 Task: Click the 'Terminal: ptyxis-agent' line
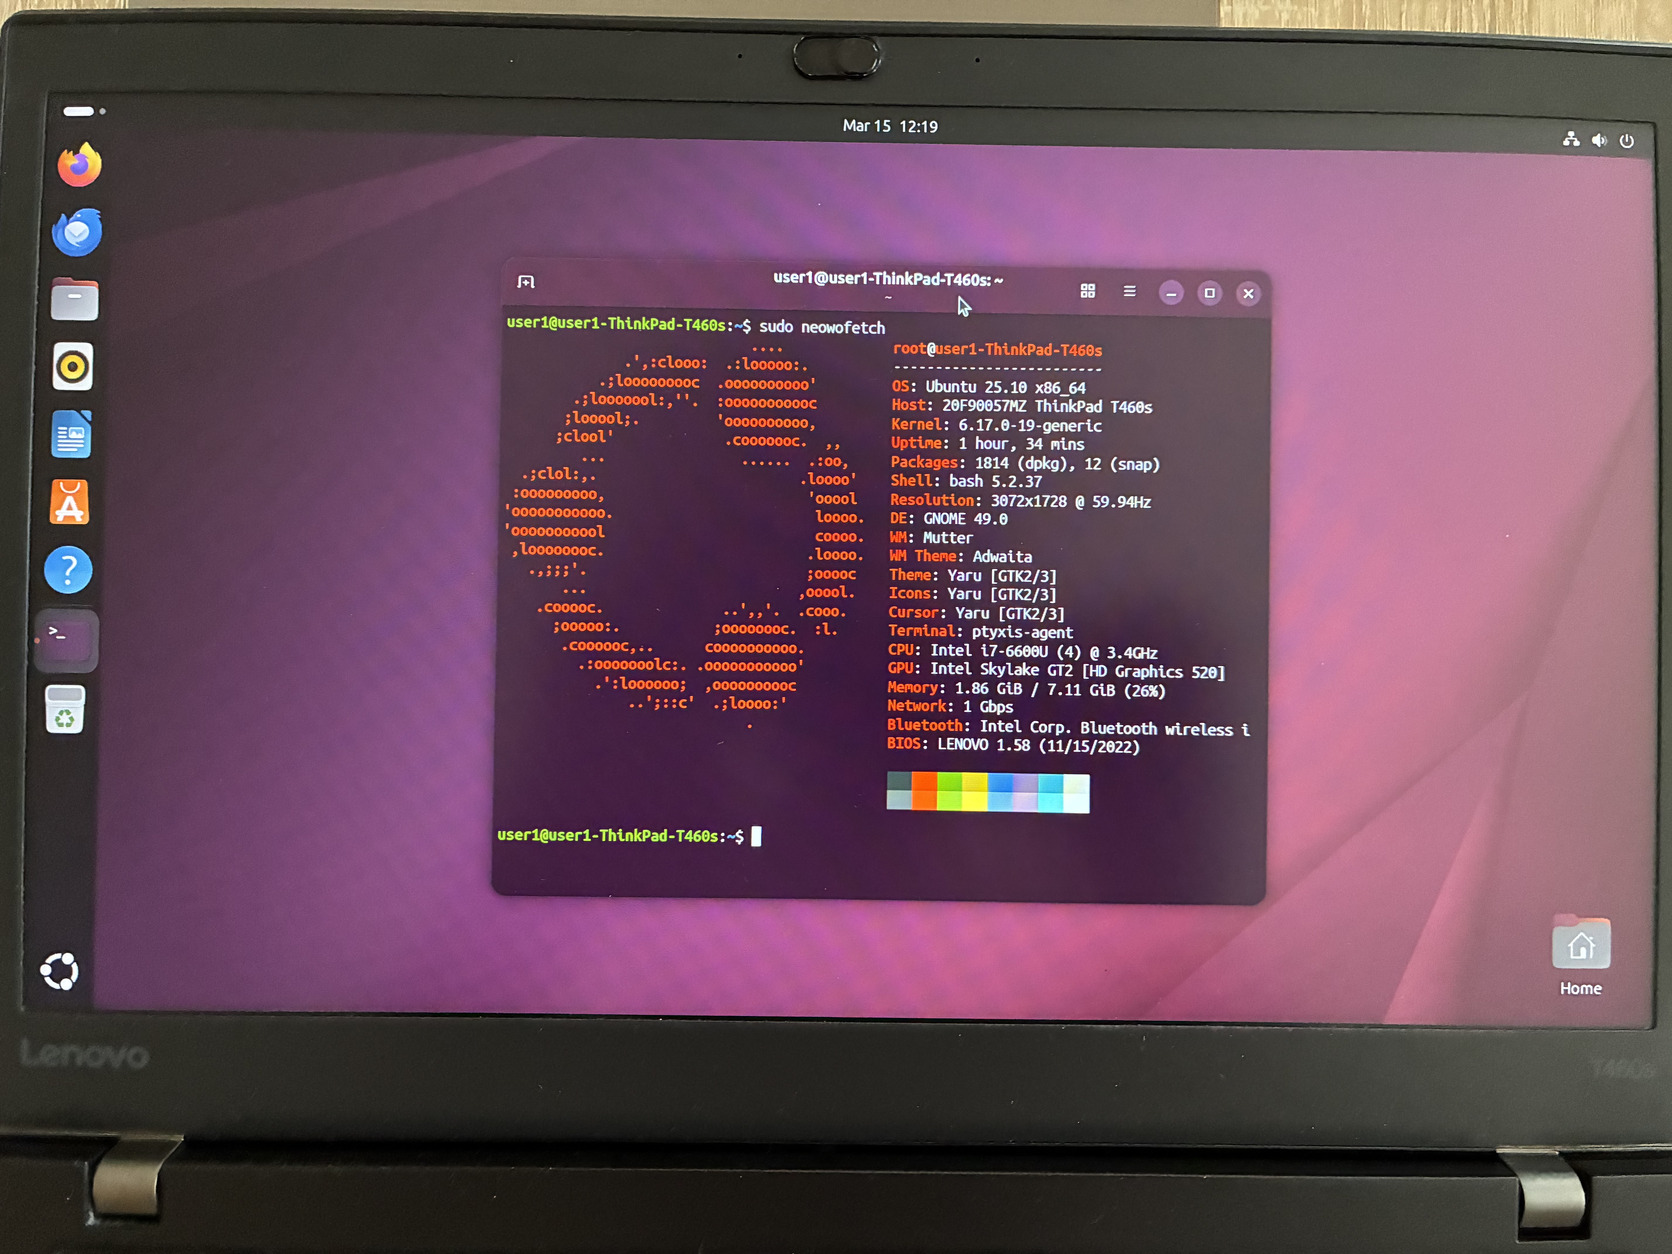[x=980, y=632]
